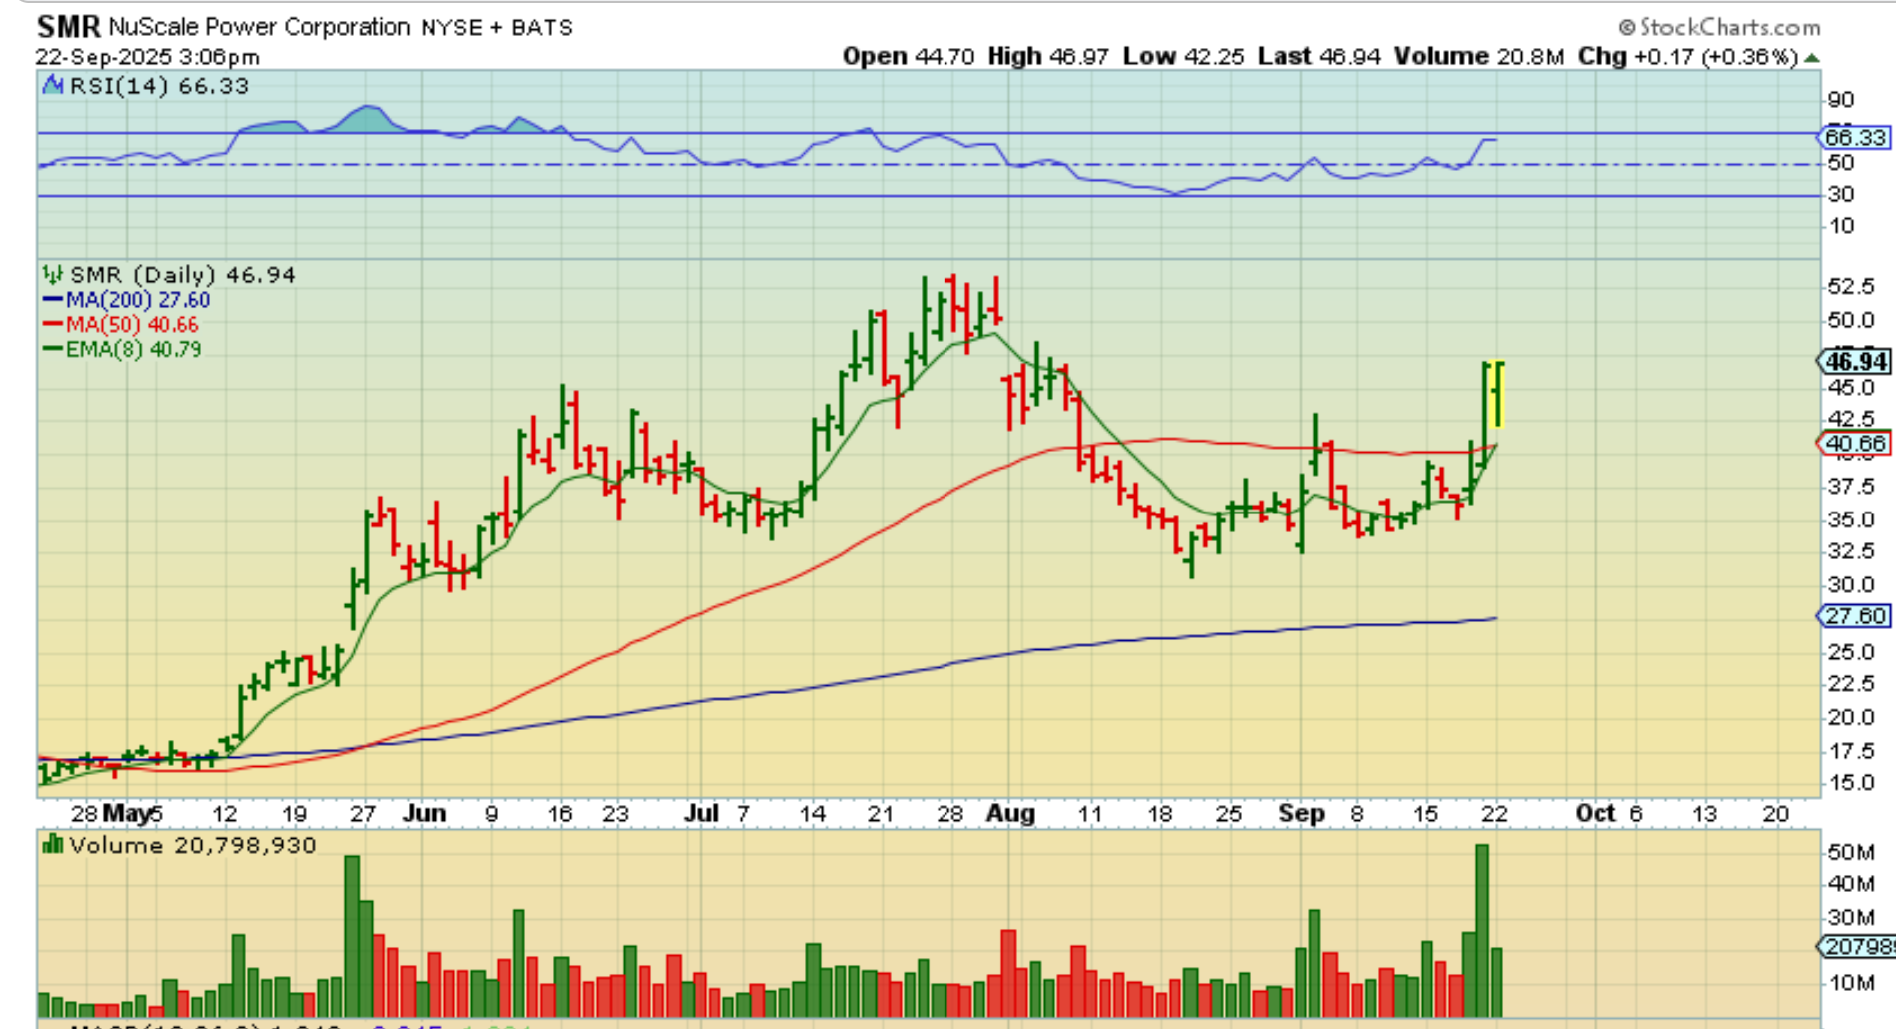Image resolution: width=1896 pixels, height=1029 pixels.
Task: Select the 17.5 price axis label
Action: (x=1850, y=751)
